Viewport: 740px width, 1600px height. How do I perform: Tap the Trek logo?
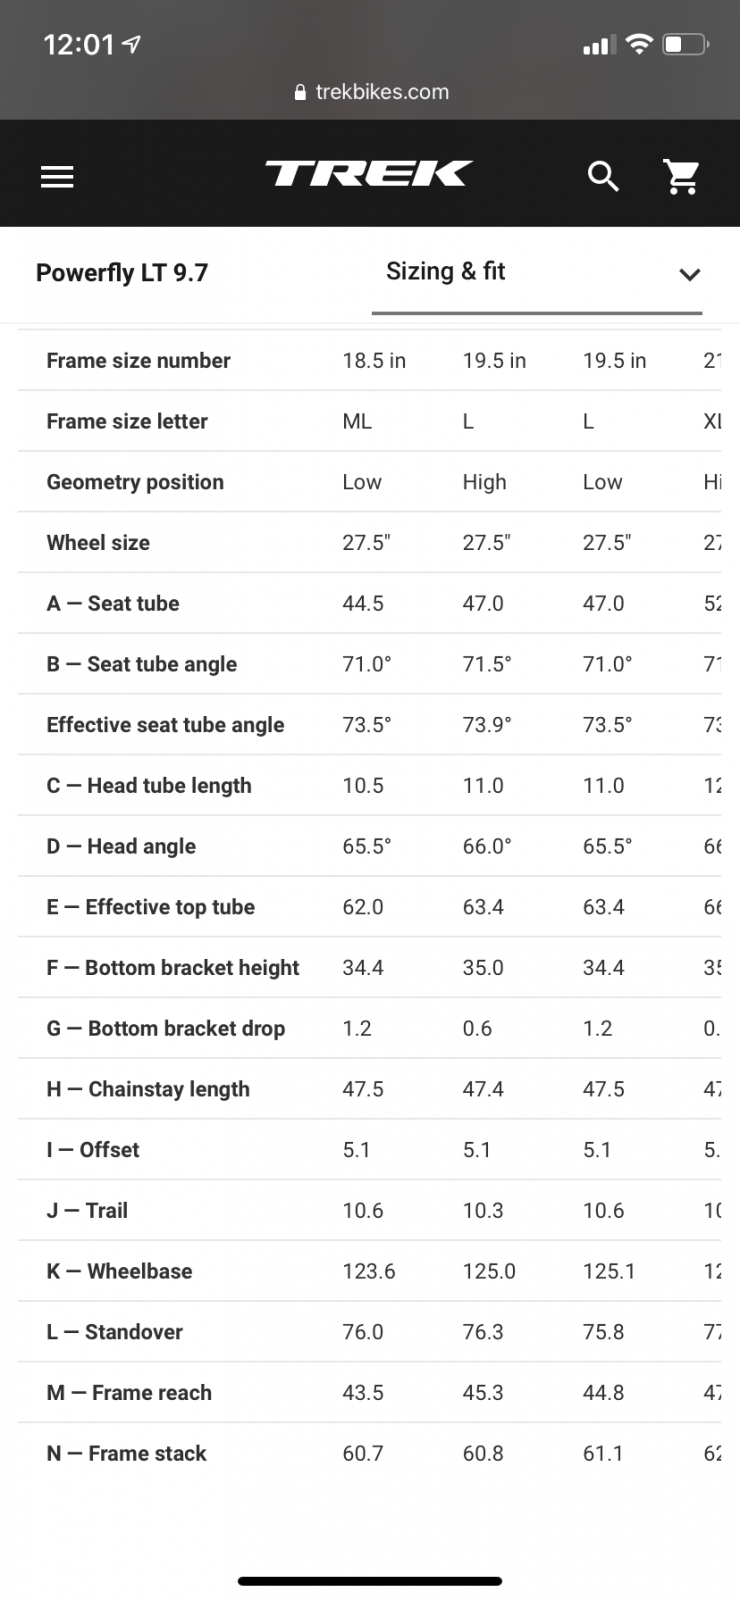tap(369, 174)
